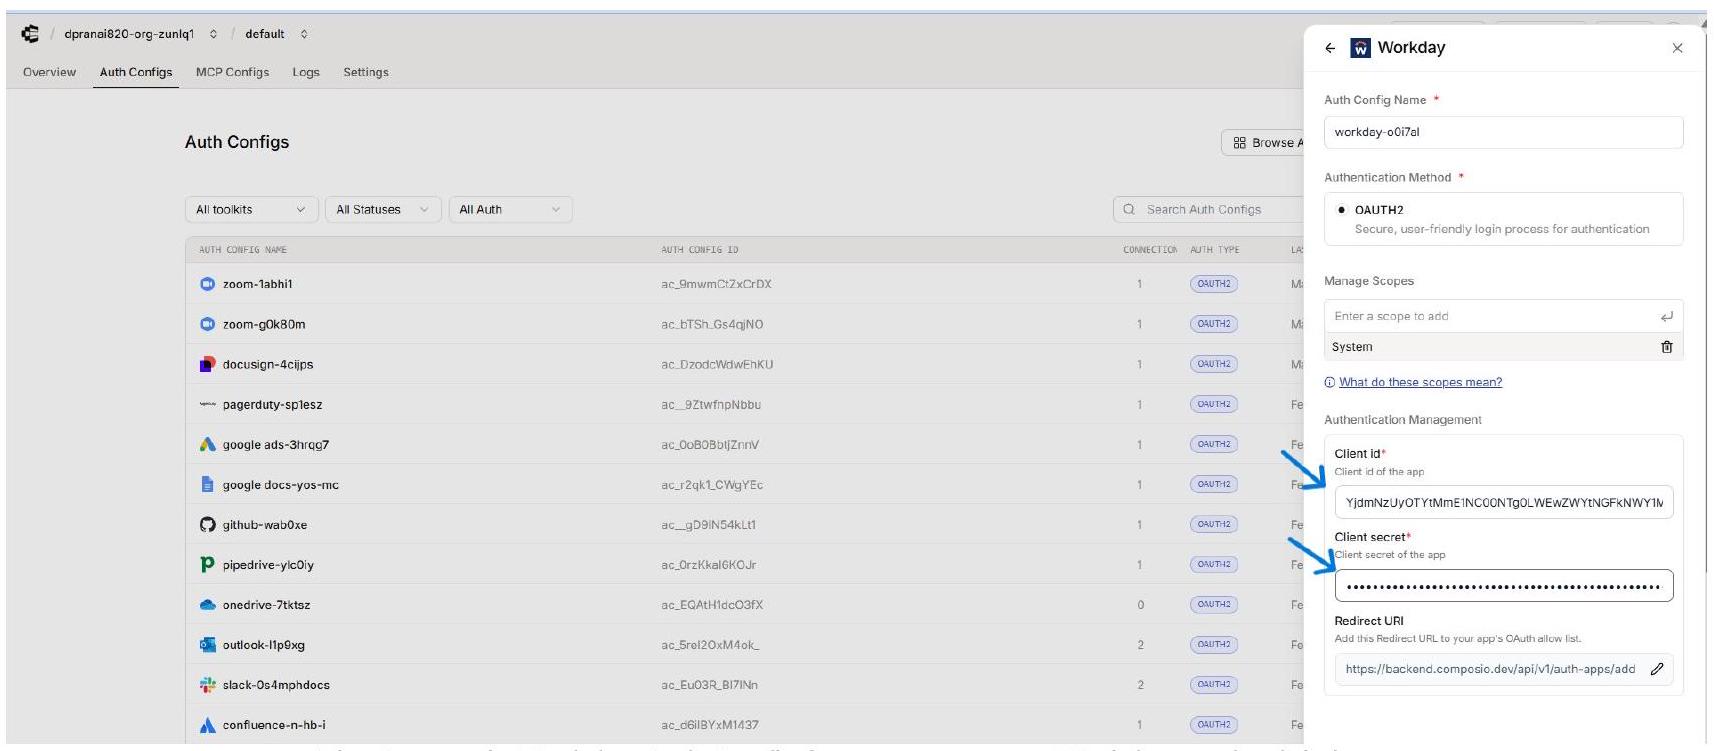The image size is (1715, 751).
Task: Delete the System scope with trash icon
Action: (x=1666, y=347)
